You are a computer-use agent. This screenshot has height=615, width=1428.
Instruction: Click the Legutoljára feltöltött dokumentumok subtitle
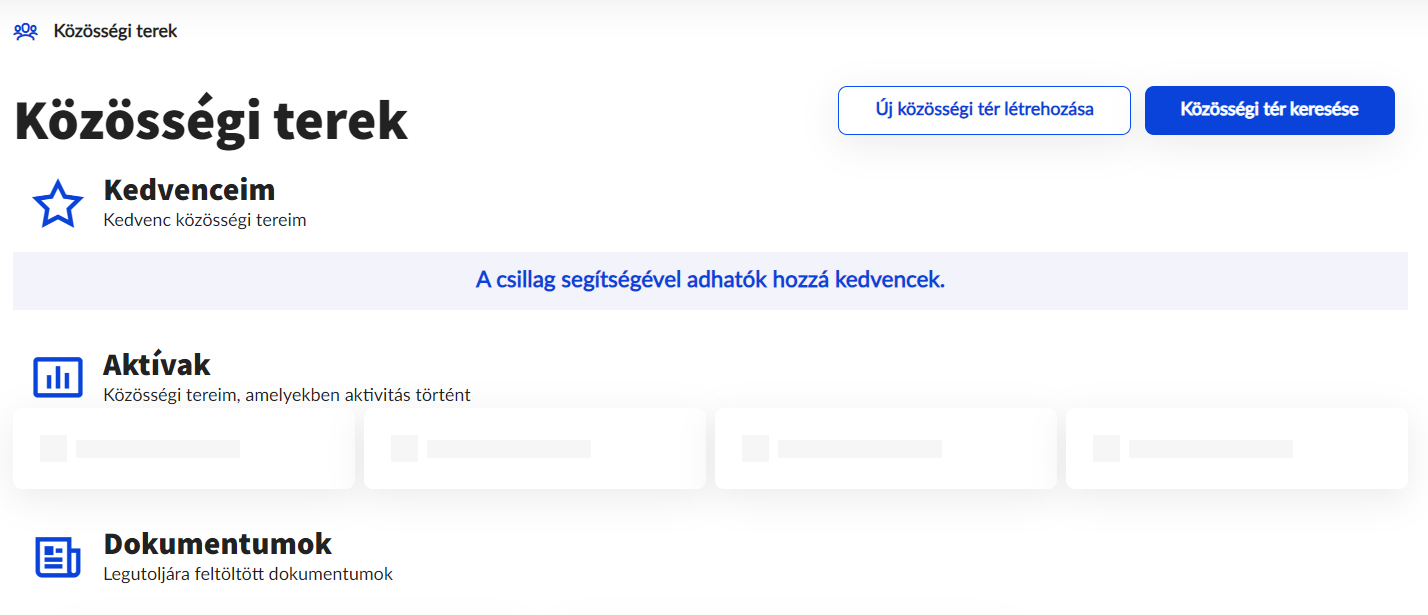(x=248, y=574)
